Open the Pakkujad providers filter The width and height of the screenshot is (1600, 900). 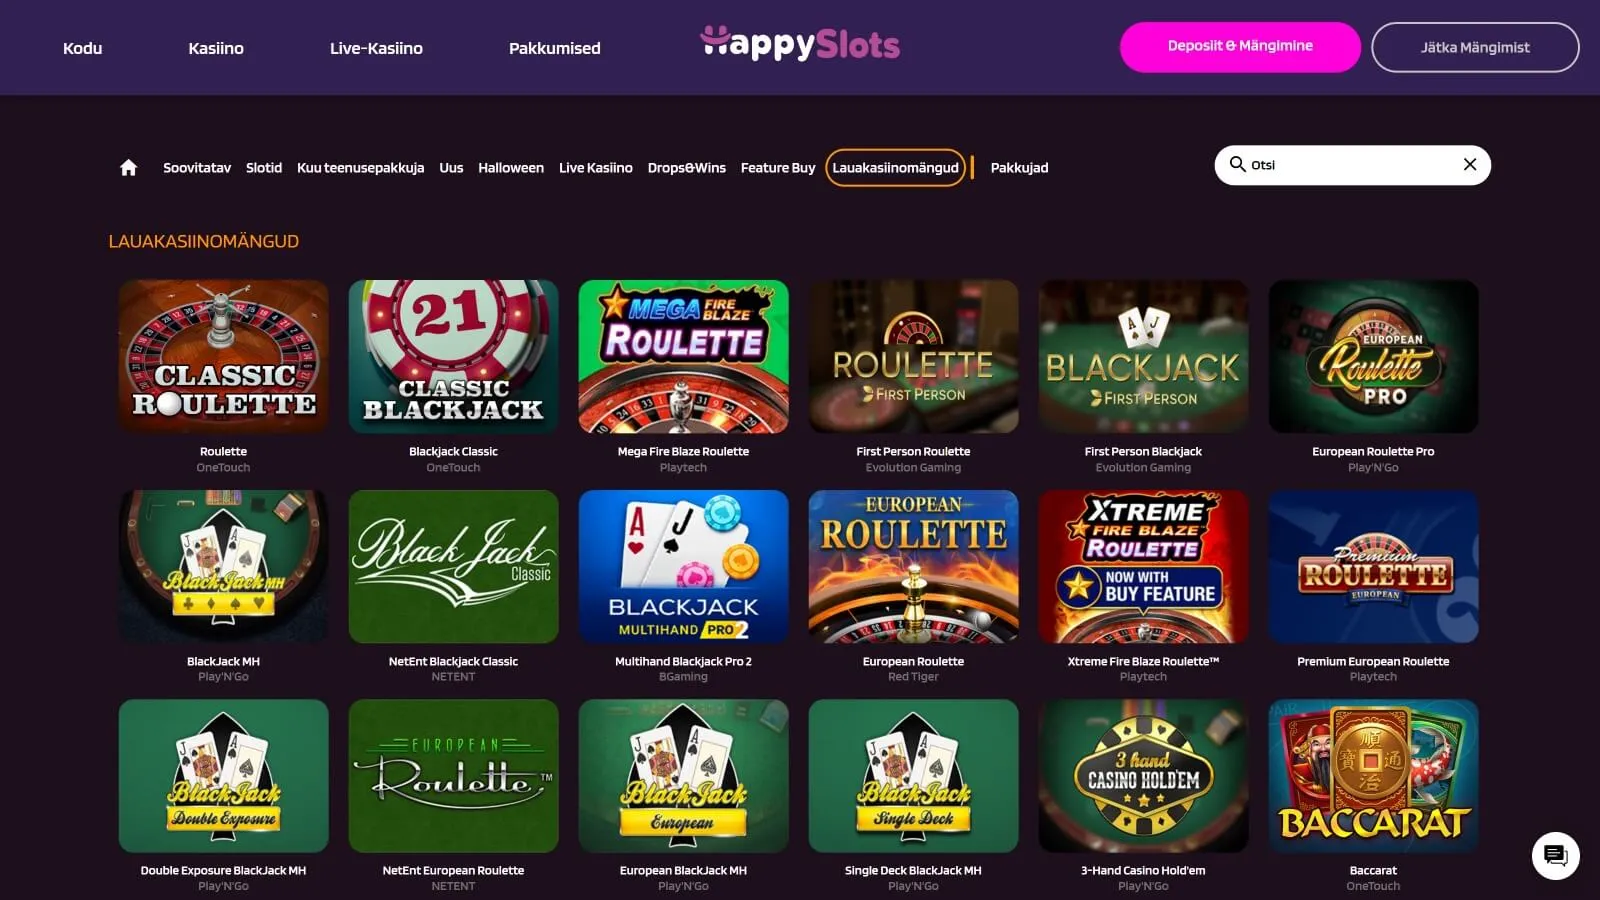(x=1019, y=168)
